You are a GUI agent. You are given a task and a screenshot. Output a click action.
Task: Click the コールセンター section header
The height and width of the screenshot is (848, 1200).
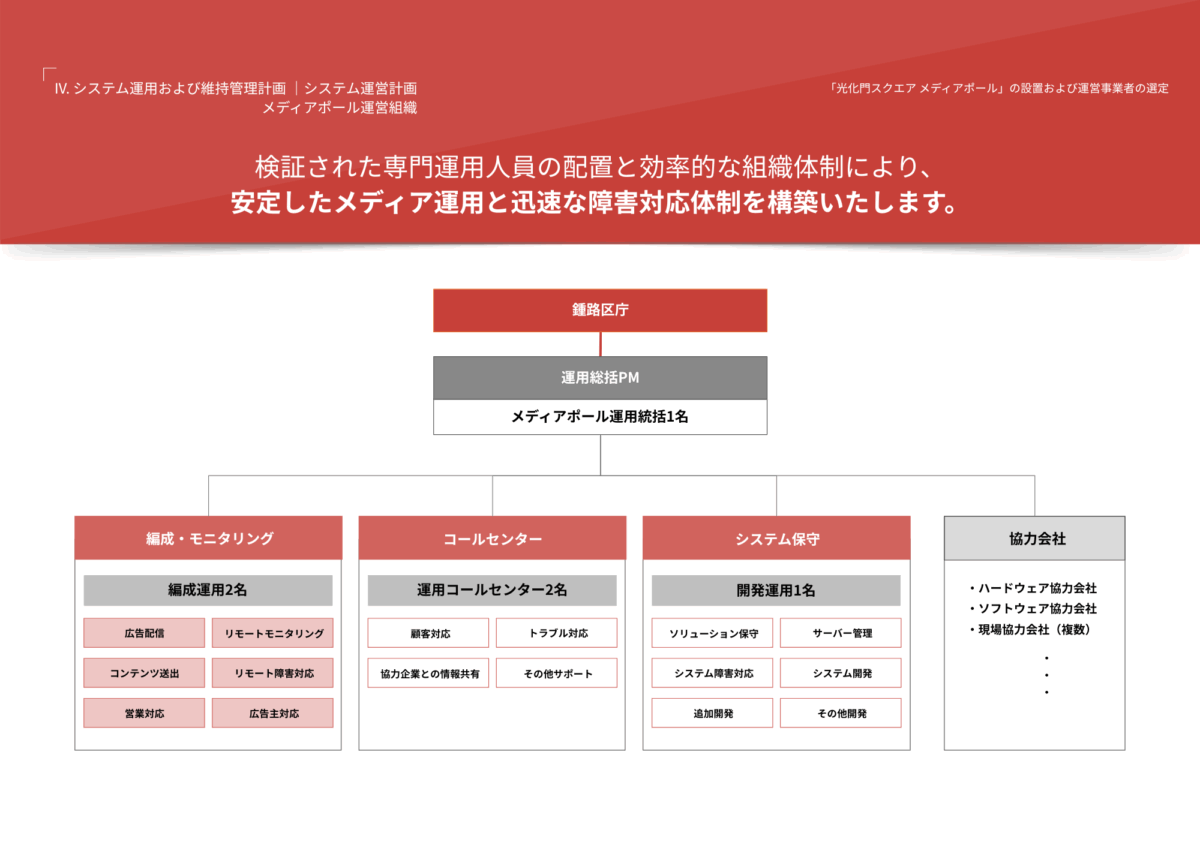492,538
